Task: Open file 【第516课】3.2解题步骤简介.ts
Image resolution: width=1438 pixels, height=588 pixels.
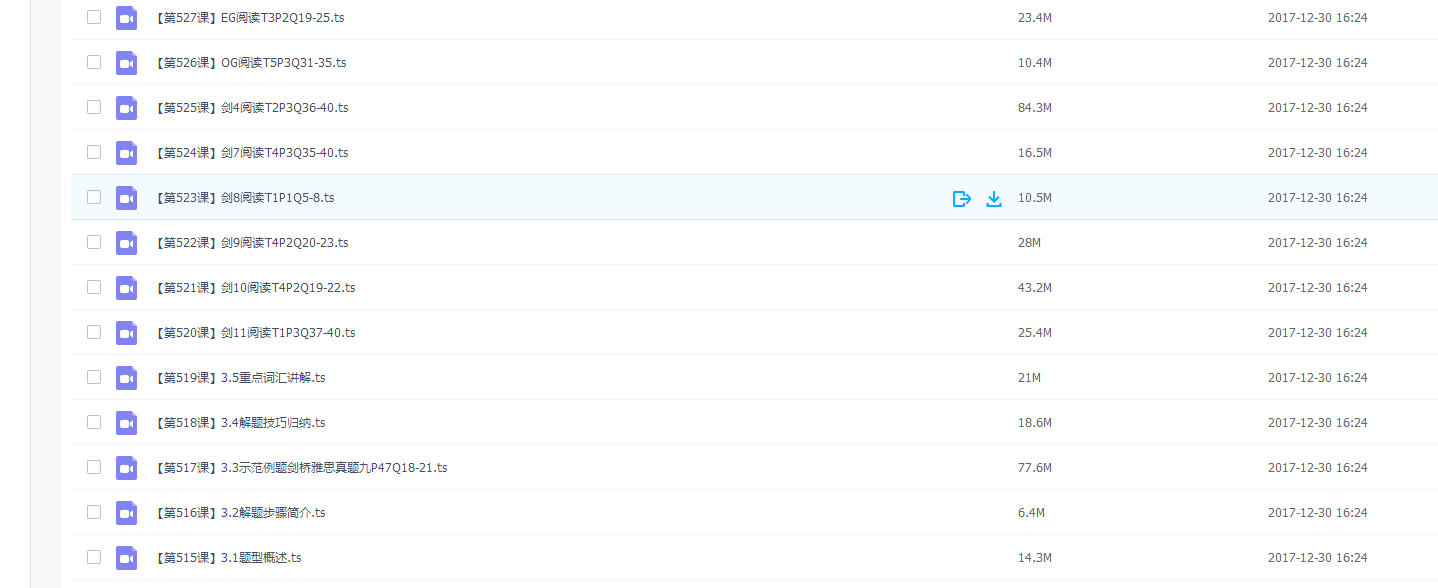Action: [240, 513]
